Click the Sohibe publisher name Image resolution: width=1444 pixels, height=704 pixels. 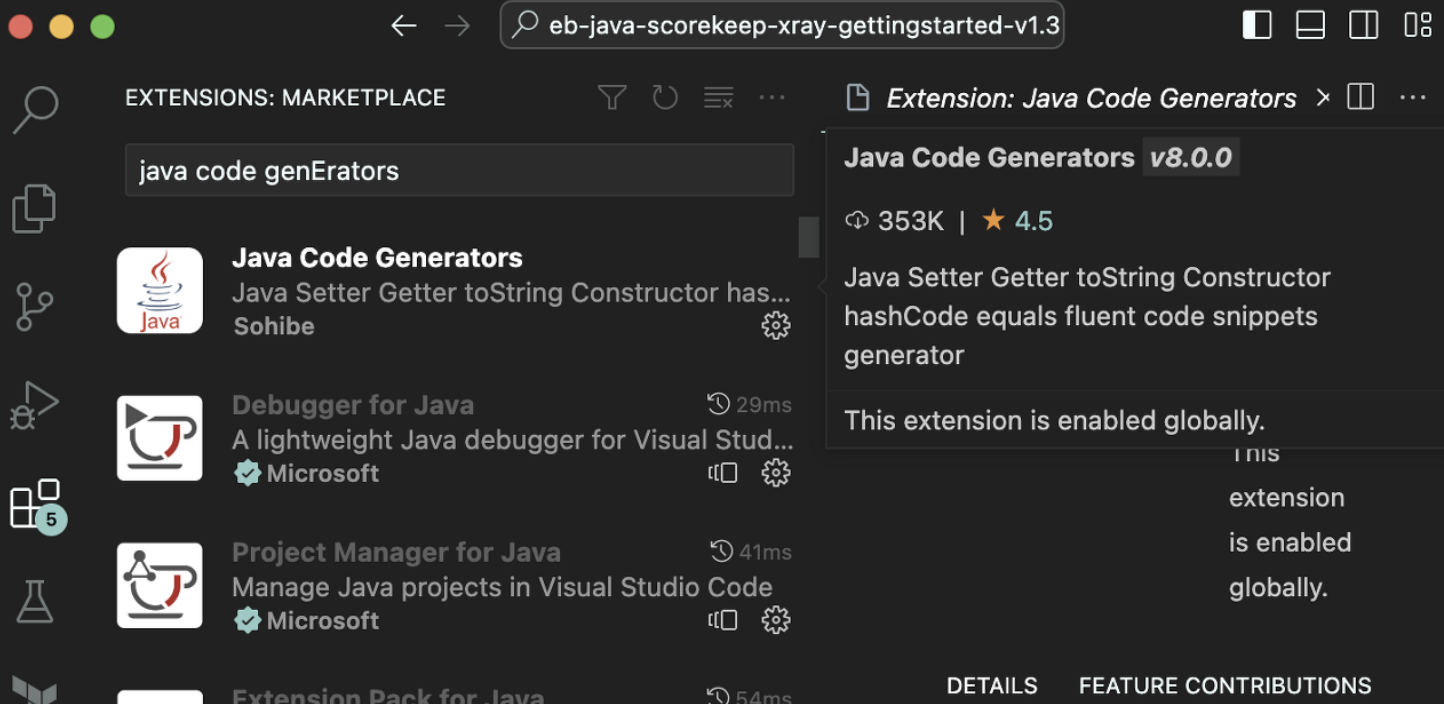pyautogui.click(x=274, y=326)
